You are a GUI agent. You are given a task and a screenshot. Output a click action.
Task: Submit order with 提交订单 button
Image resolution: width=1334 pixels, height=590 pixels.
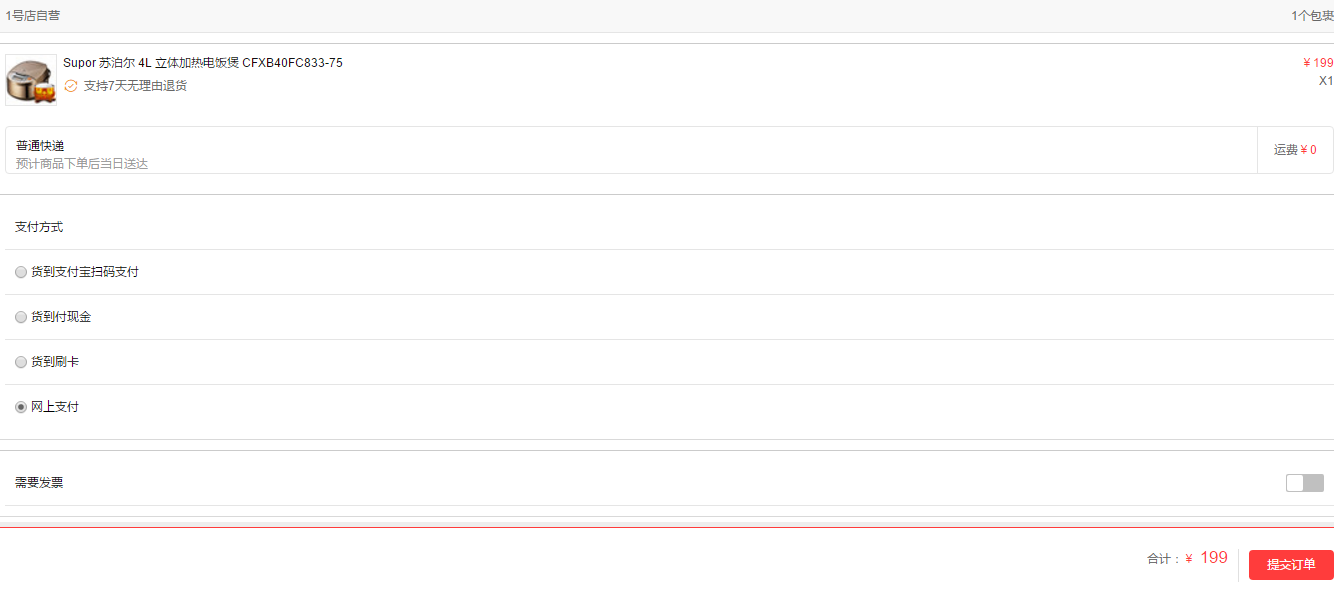pyautogui.click(x=1291, y=565)
